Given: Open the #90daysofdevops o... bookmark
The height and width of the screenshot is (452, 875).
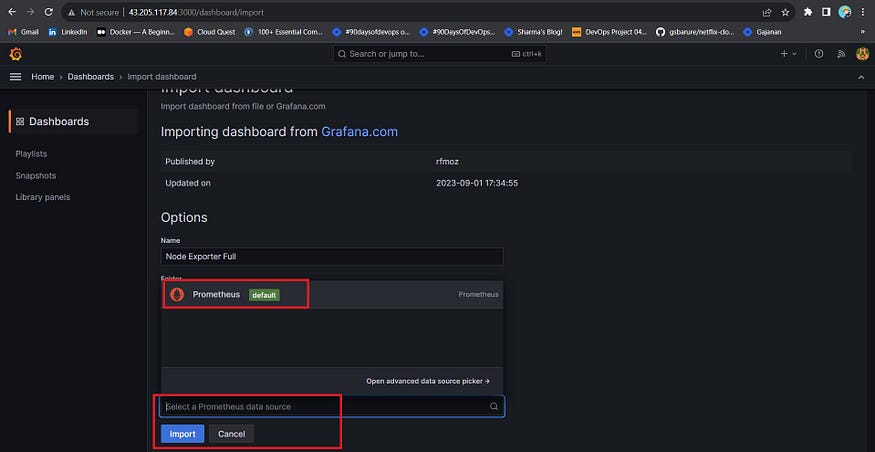Looking at the screenshot, I should (x=371, y=32).
